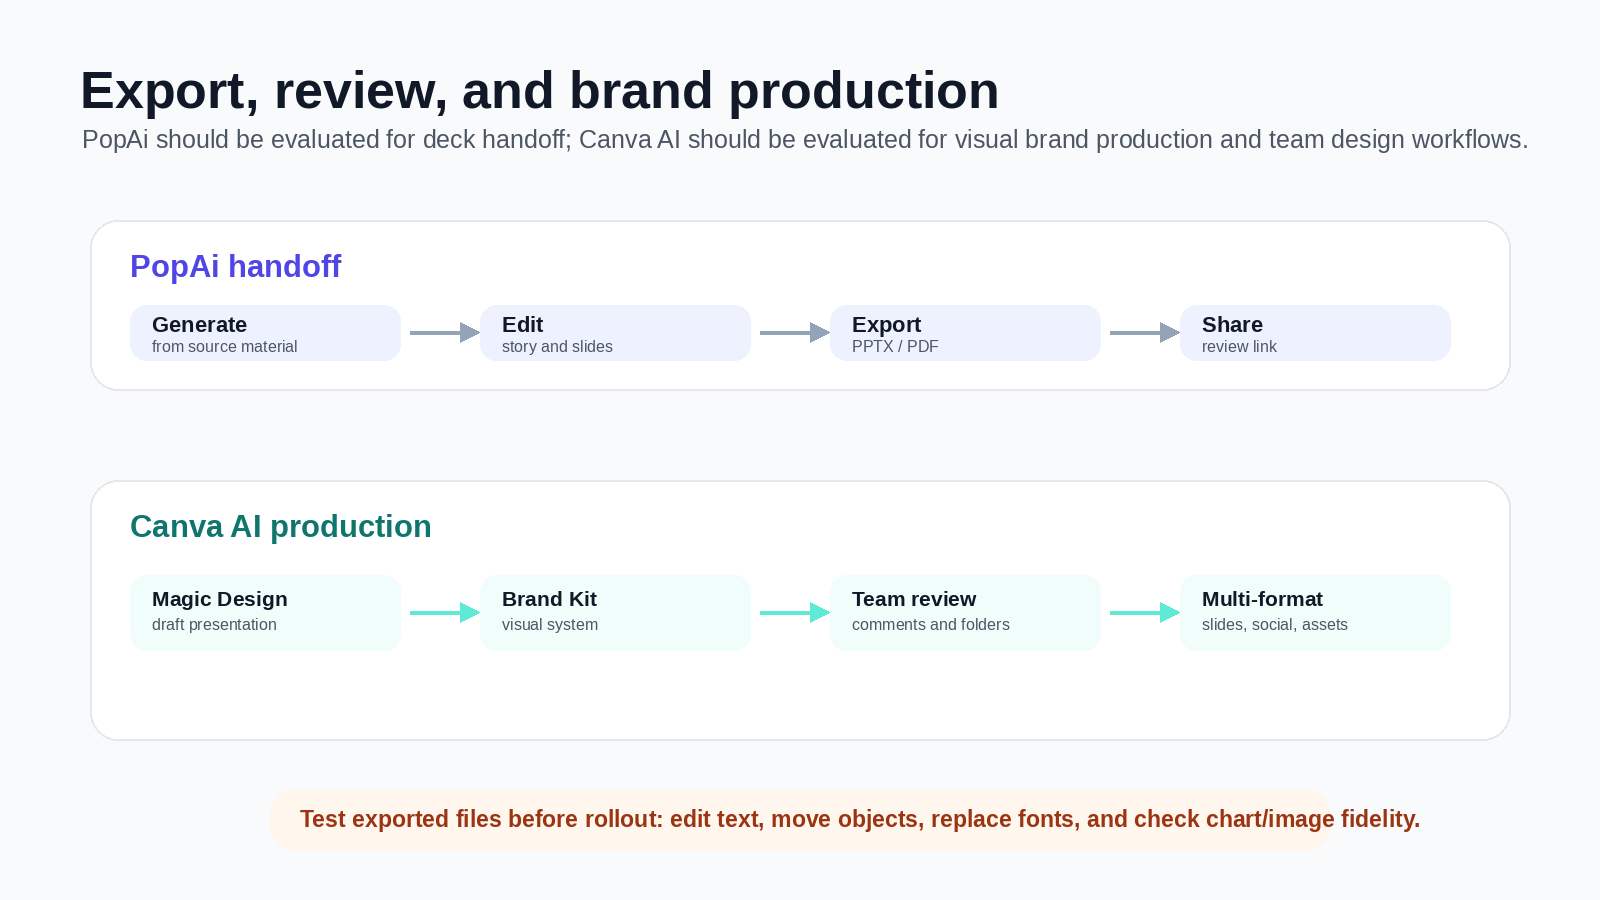Click the gray arrow between Generate and Edit
1600x900 pixels.
pos(445,333)
